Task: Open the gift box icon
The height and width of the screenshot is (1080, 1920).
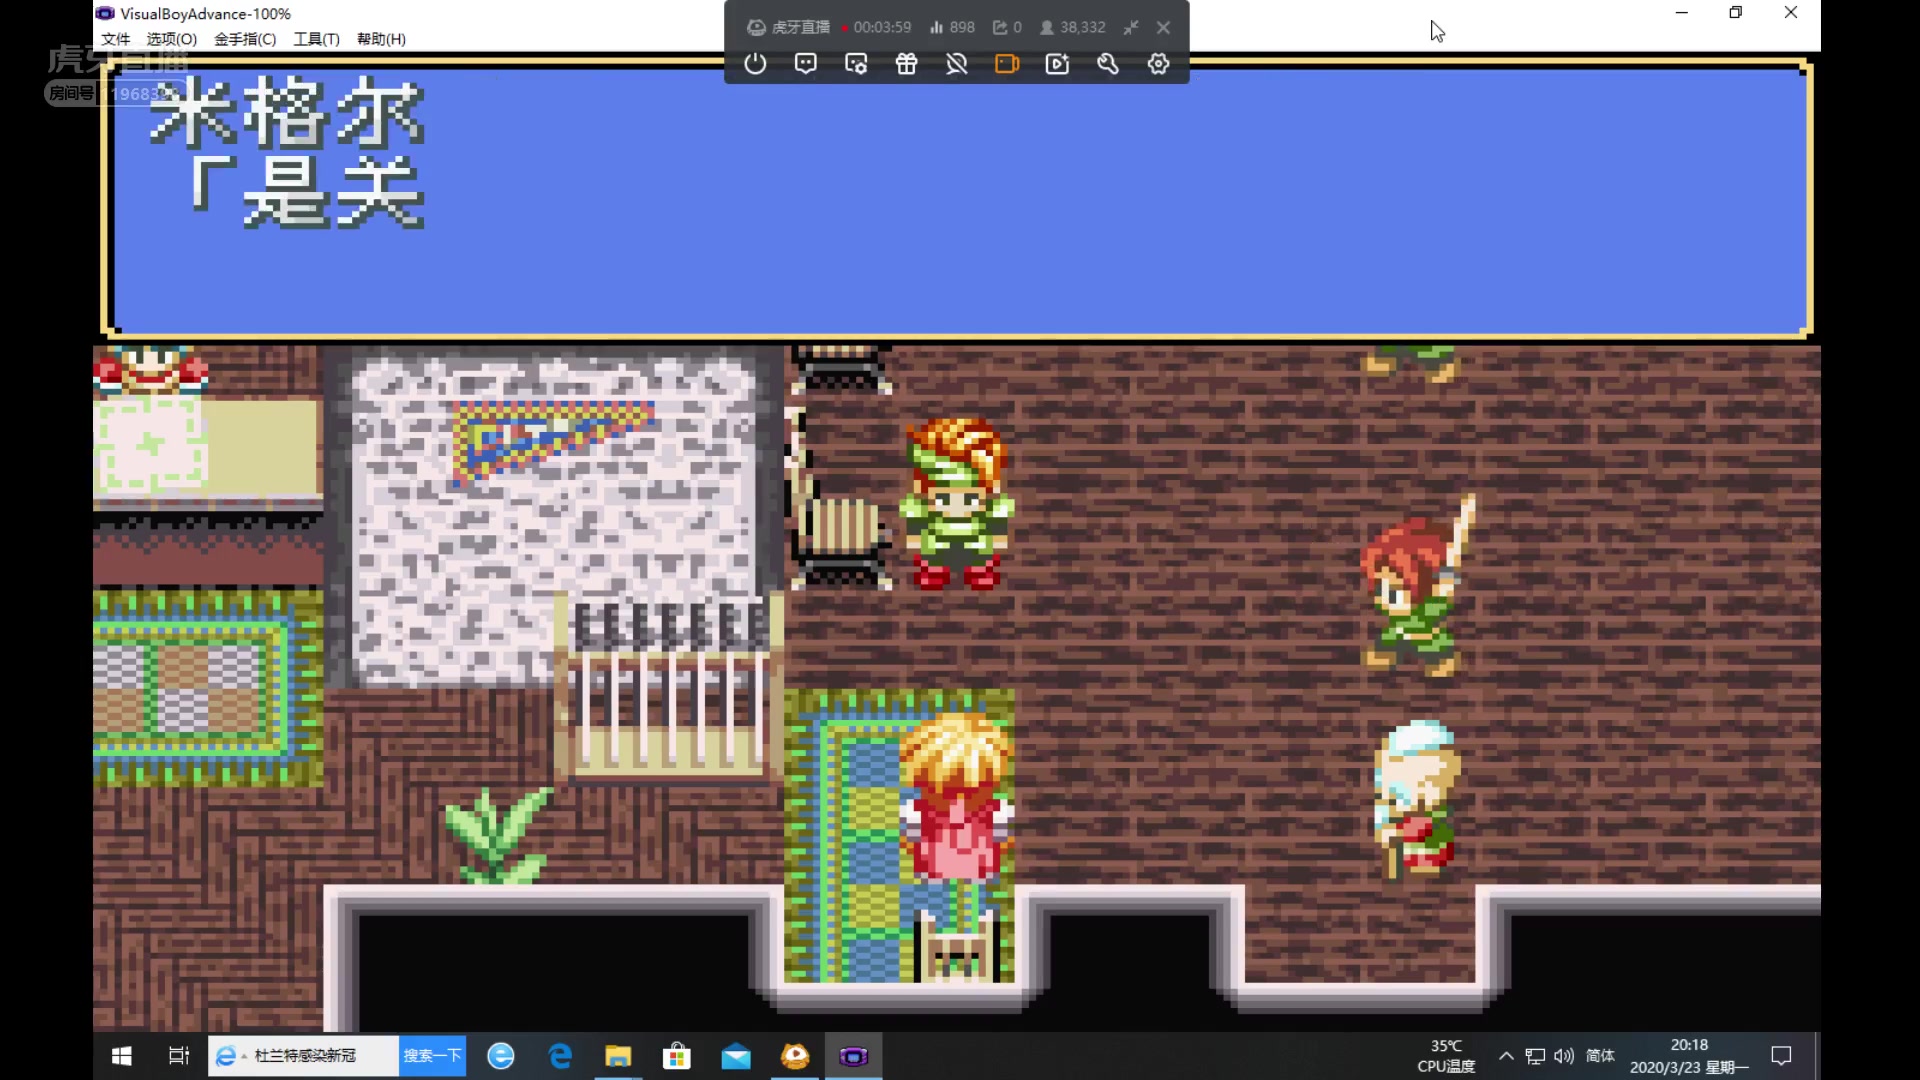Action: (x=906, y=64)
